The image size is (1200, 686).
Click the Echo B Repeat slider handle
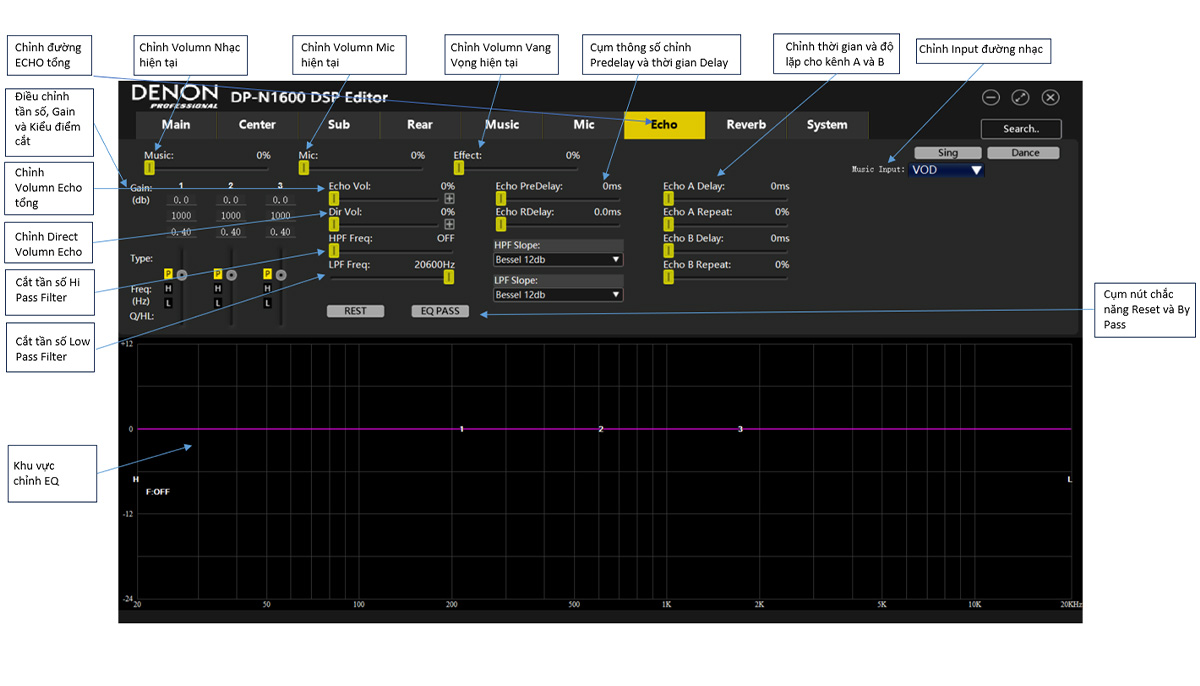click(x=668, y=277)
